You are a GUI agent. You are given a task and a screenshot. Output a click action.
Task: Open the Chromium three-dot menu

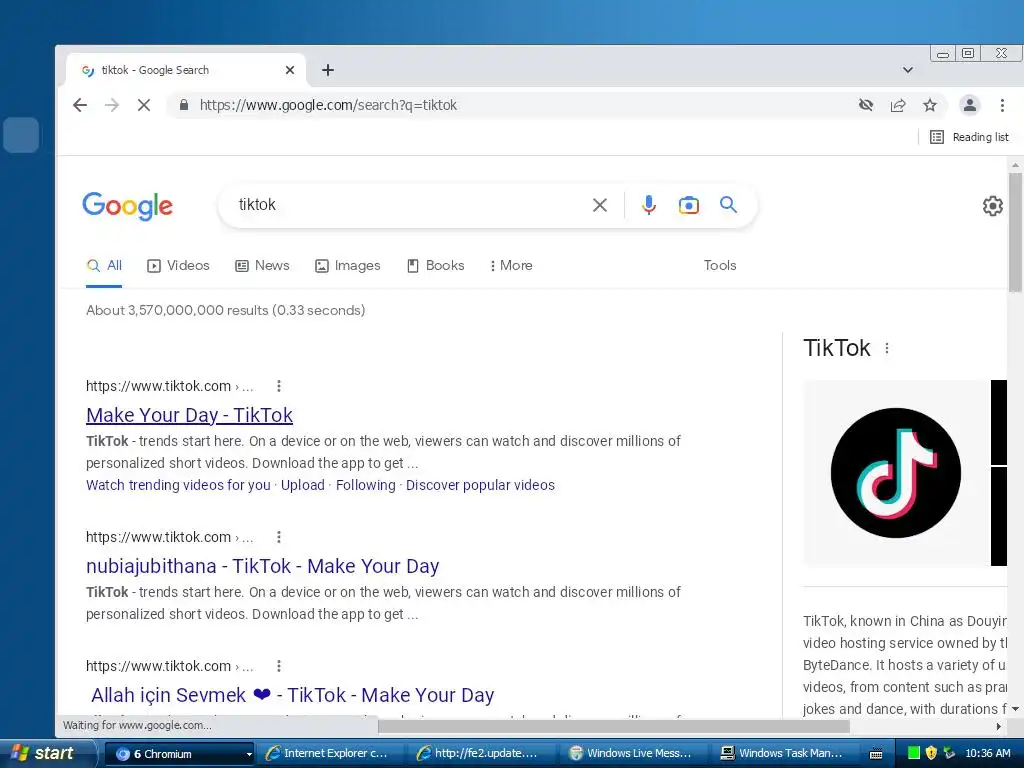pos(1002,105)
